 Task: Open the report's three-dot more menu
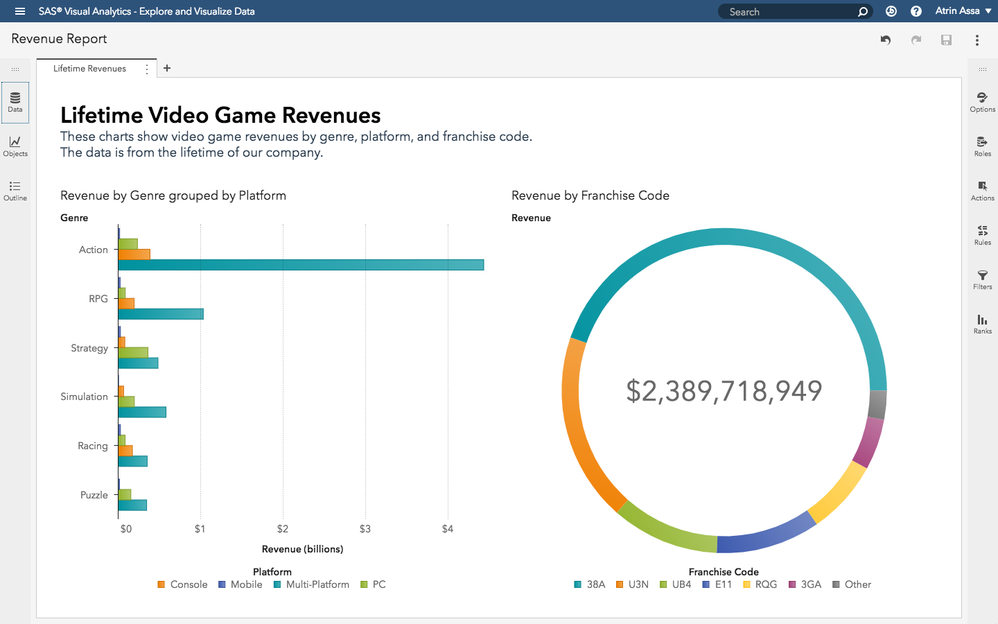[x=977, y=40]
